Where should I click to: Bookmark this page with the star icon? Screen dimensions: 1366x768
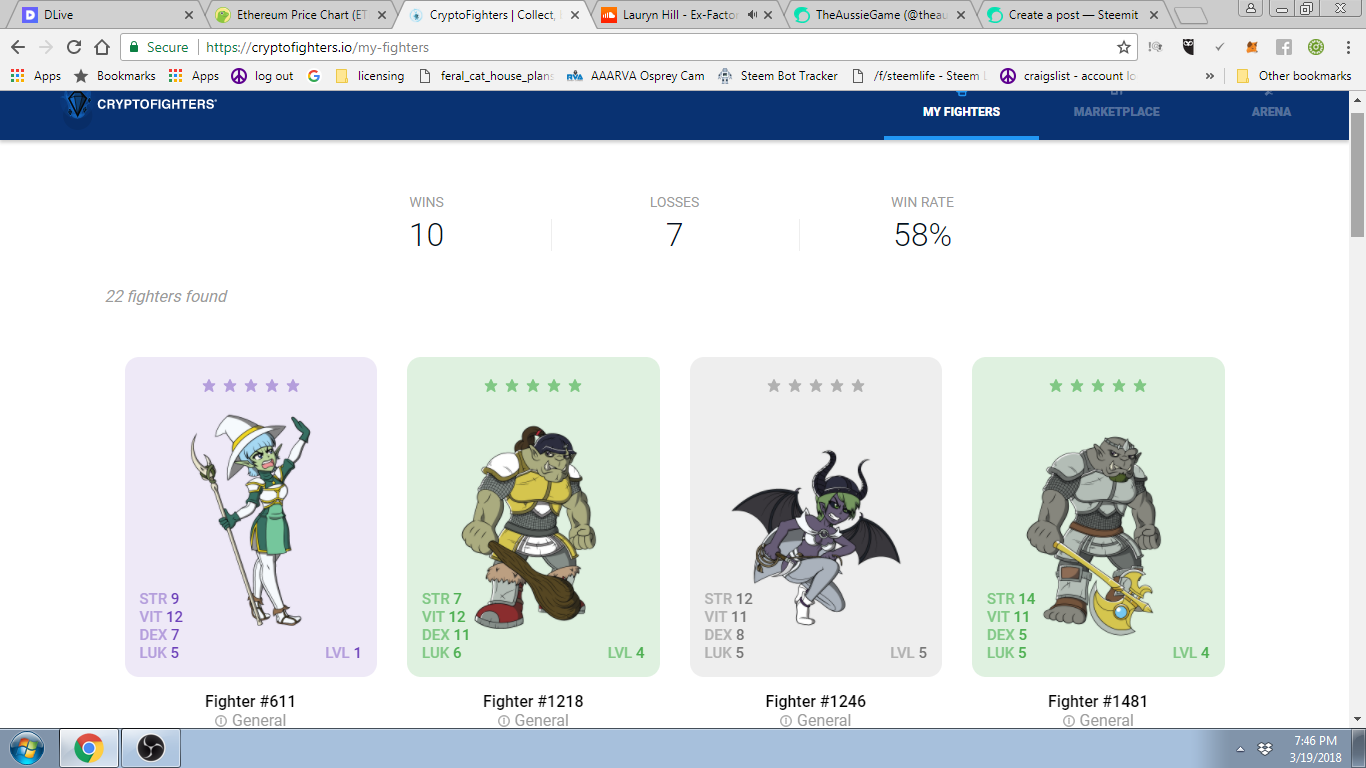(1124, 47)
